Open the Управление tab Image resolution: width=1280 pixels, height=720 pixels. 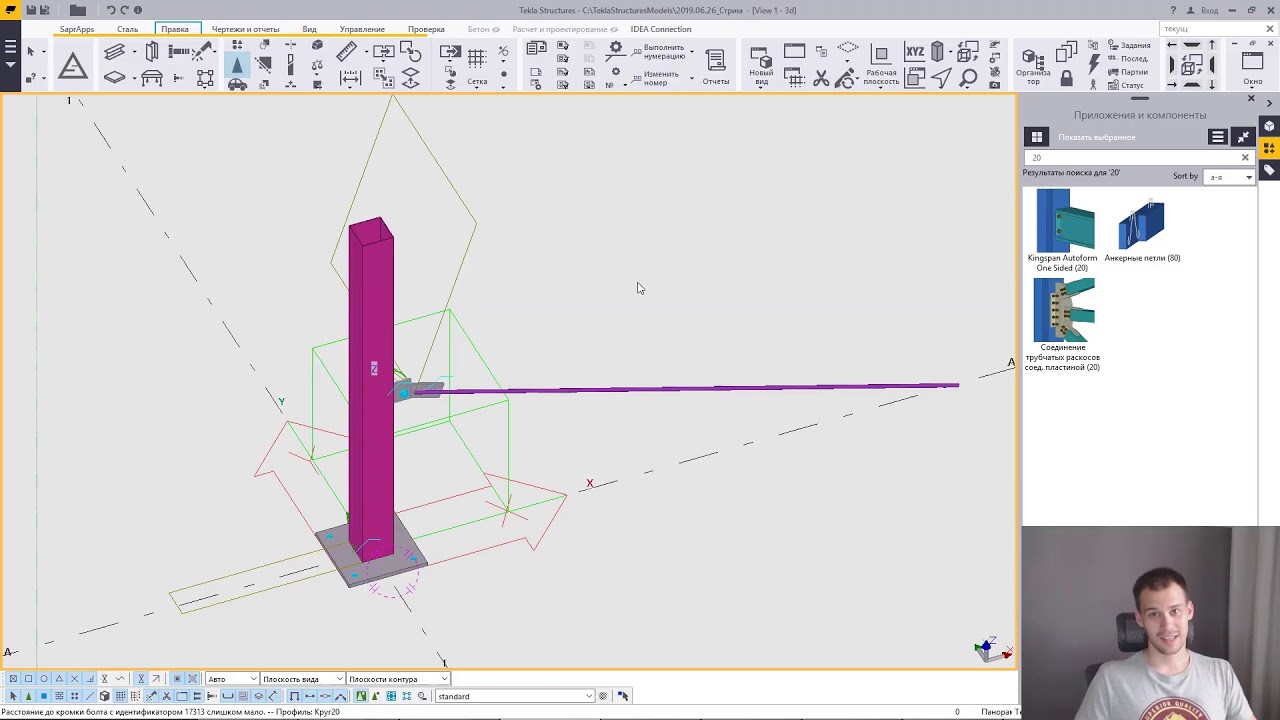pyautogui.click(x=362, y=29)
